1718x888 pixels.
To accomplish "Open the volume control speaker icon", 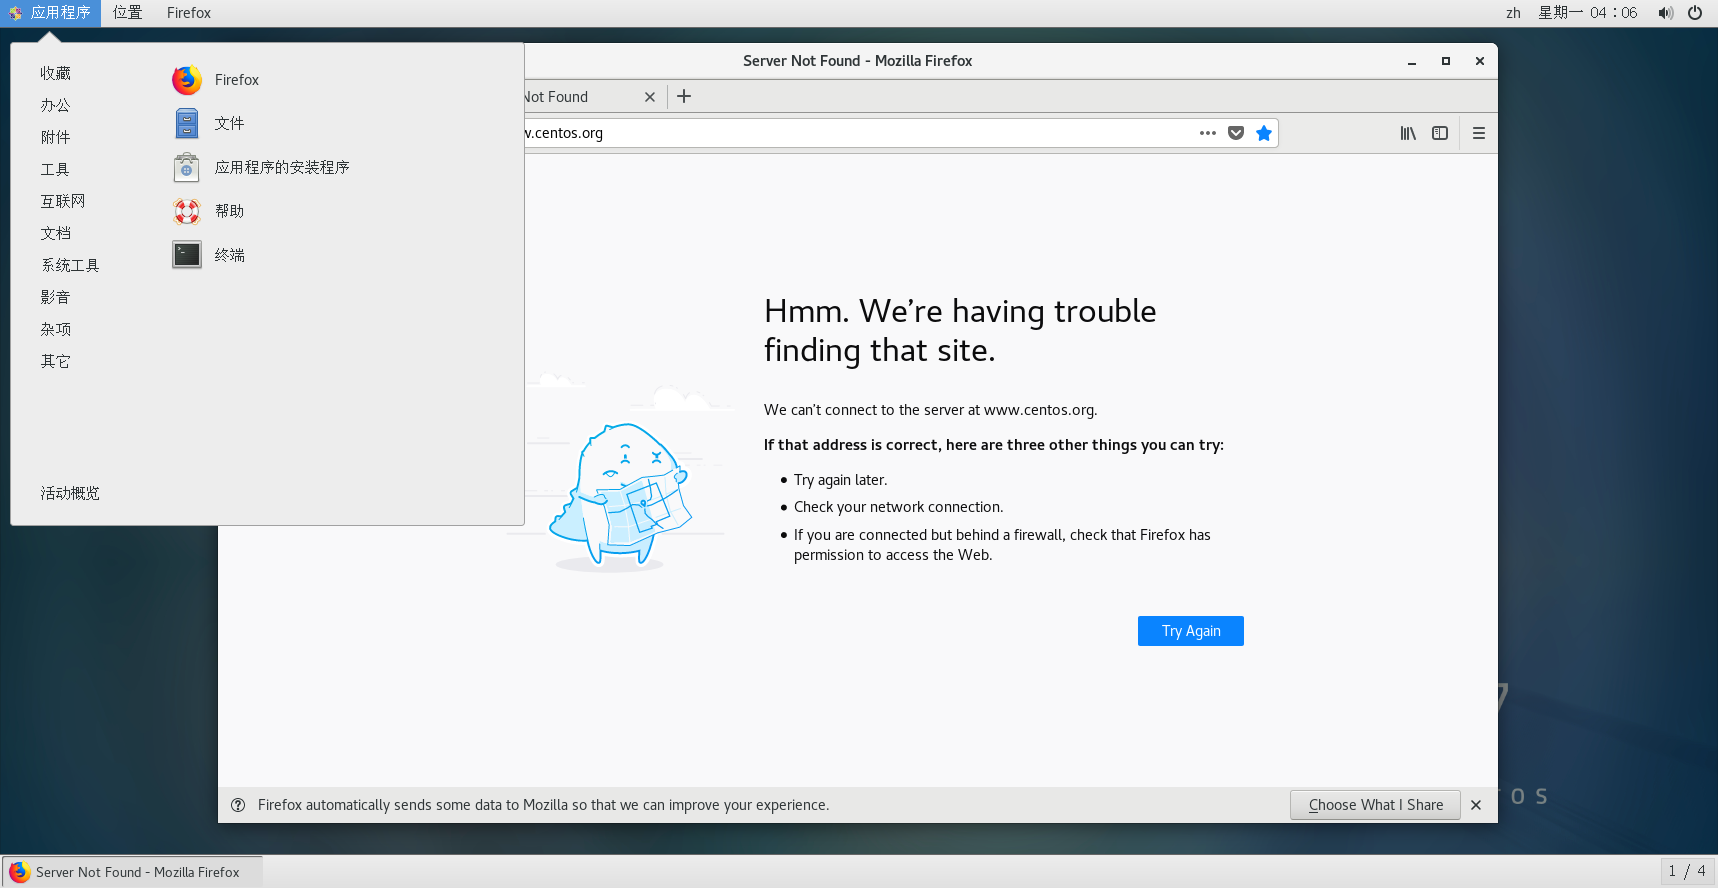I will point(1665,13).
